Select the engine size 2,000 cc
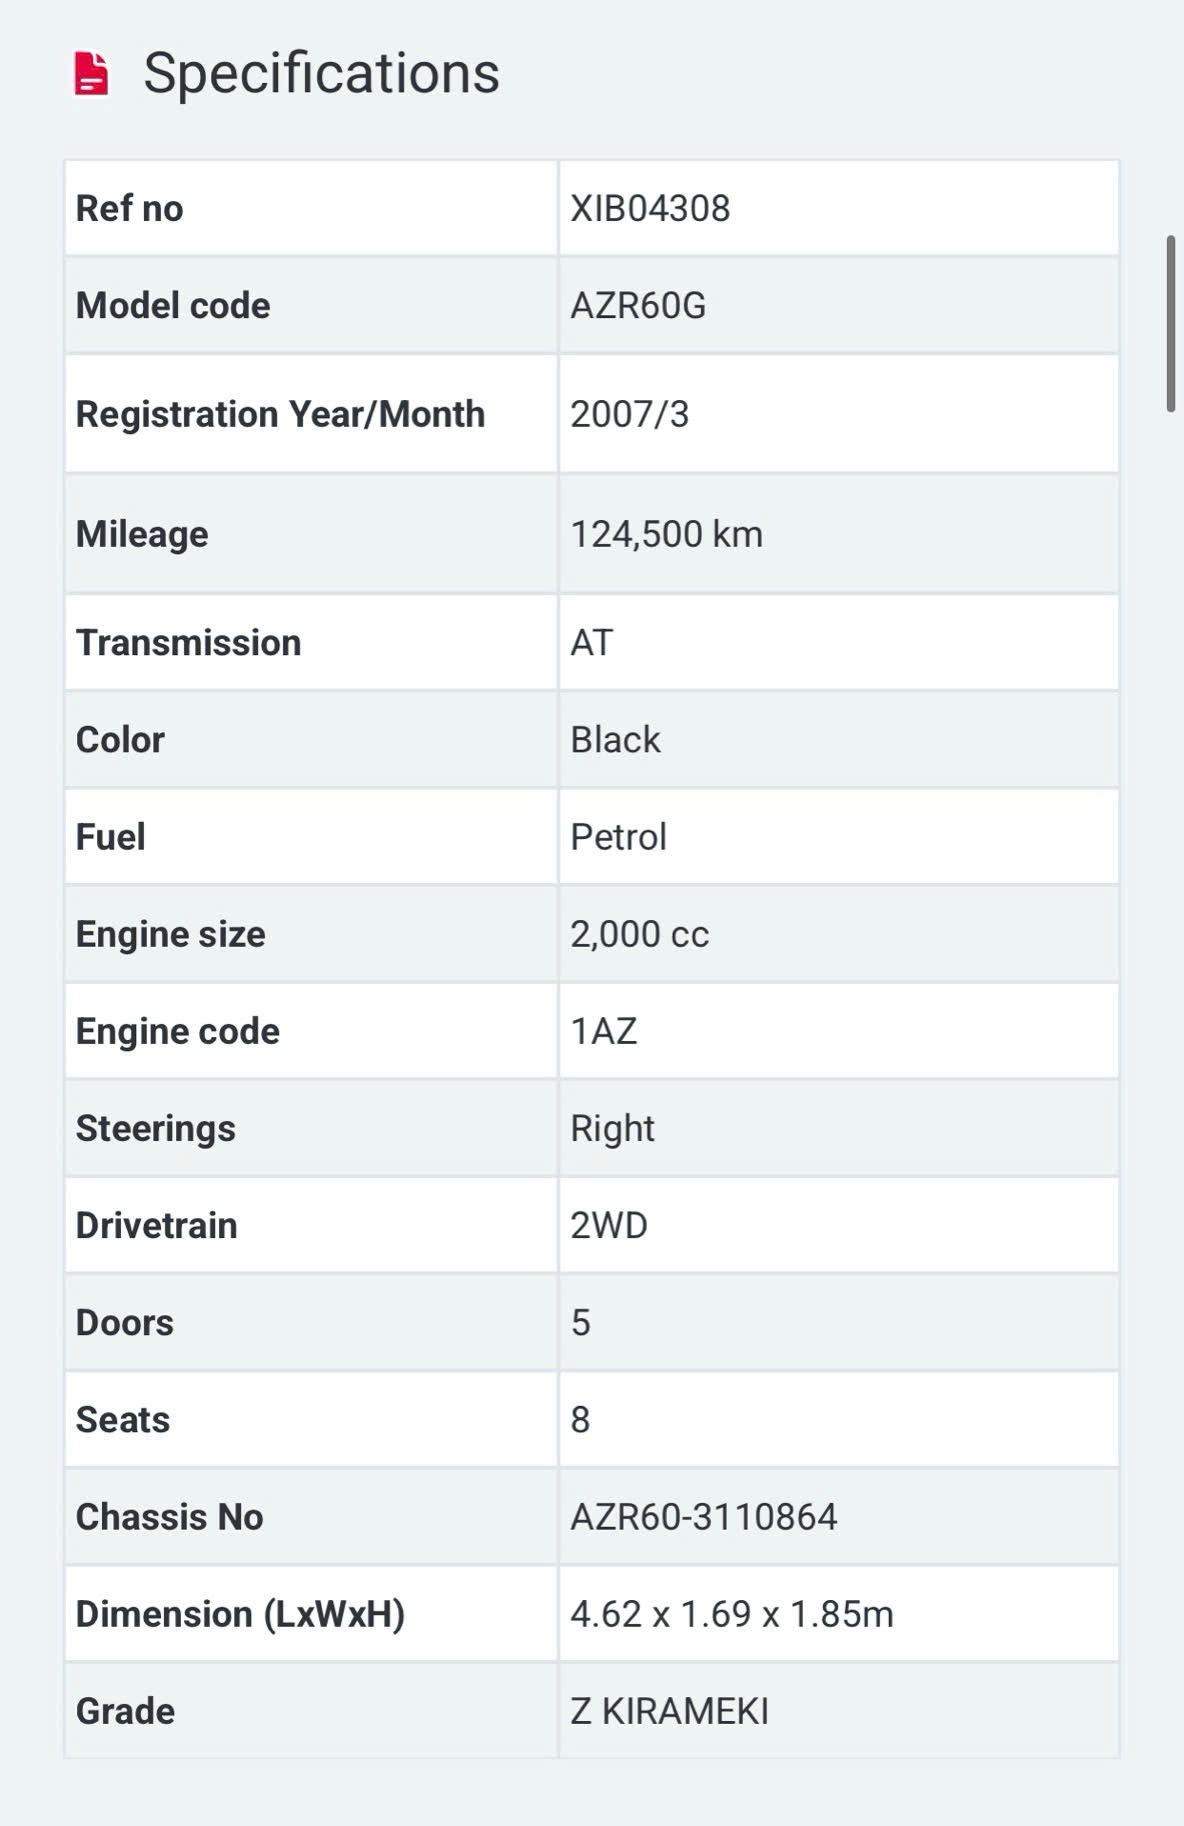 click(x=639, y=935)
